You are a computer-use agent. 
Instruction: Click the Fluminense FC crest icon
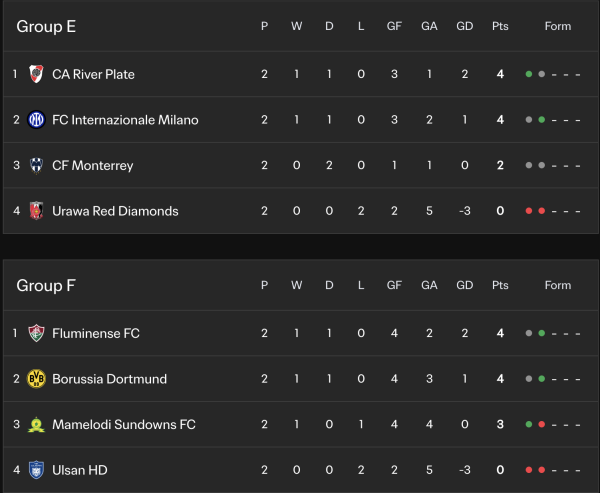coord(37,333)
